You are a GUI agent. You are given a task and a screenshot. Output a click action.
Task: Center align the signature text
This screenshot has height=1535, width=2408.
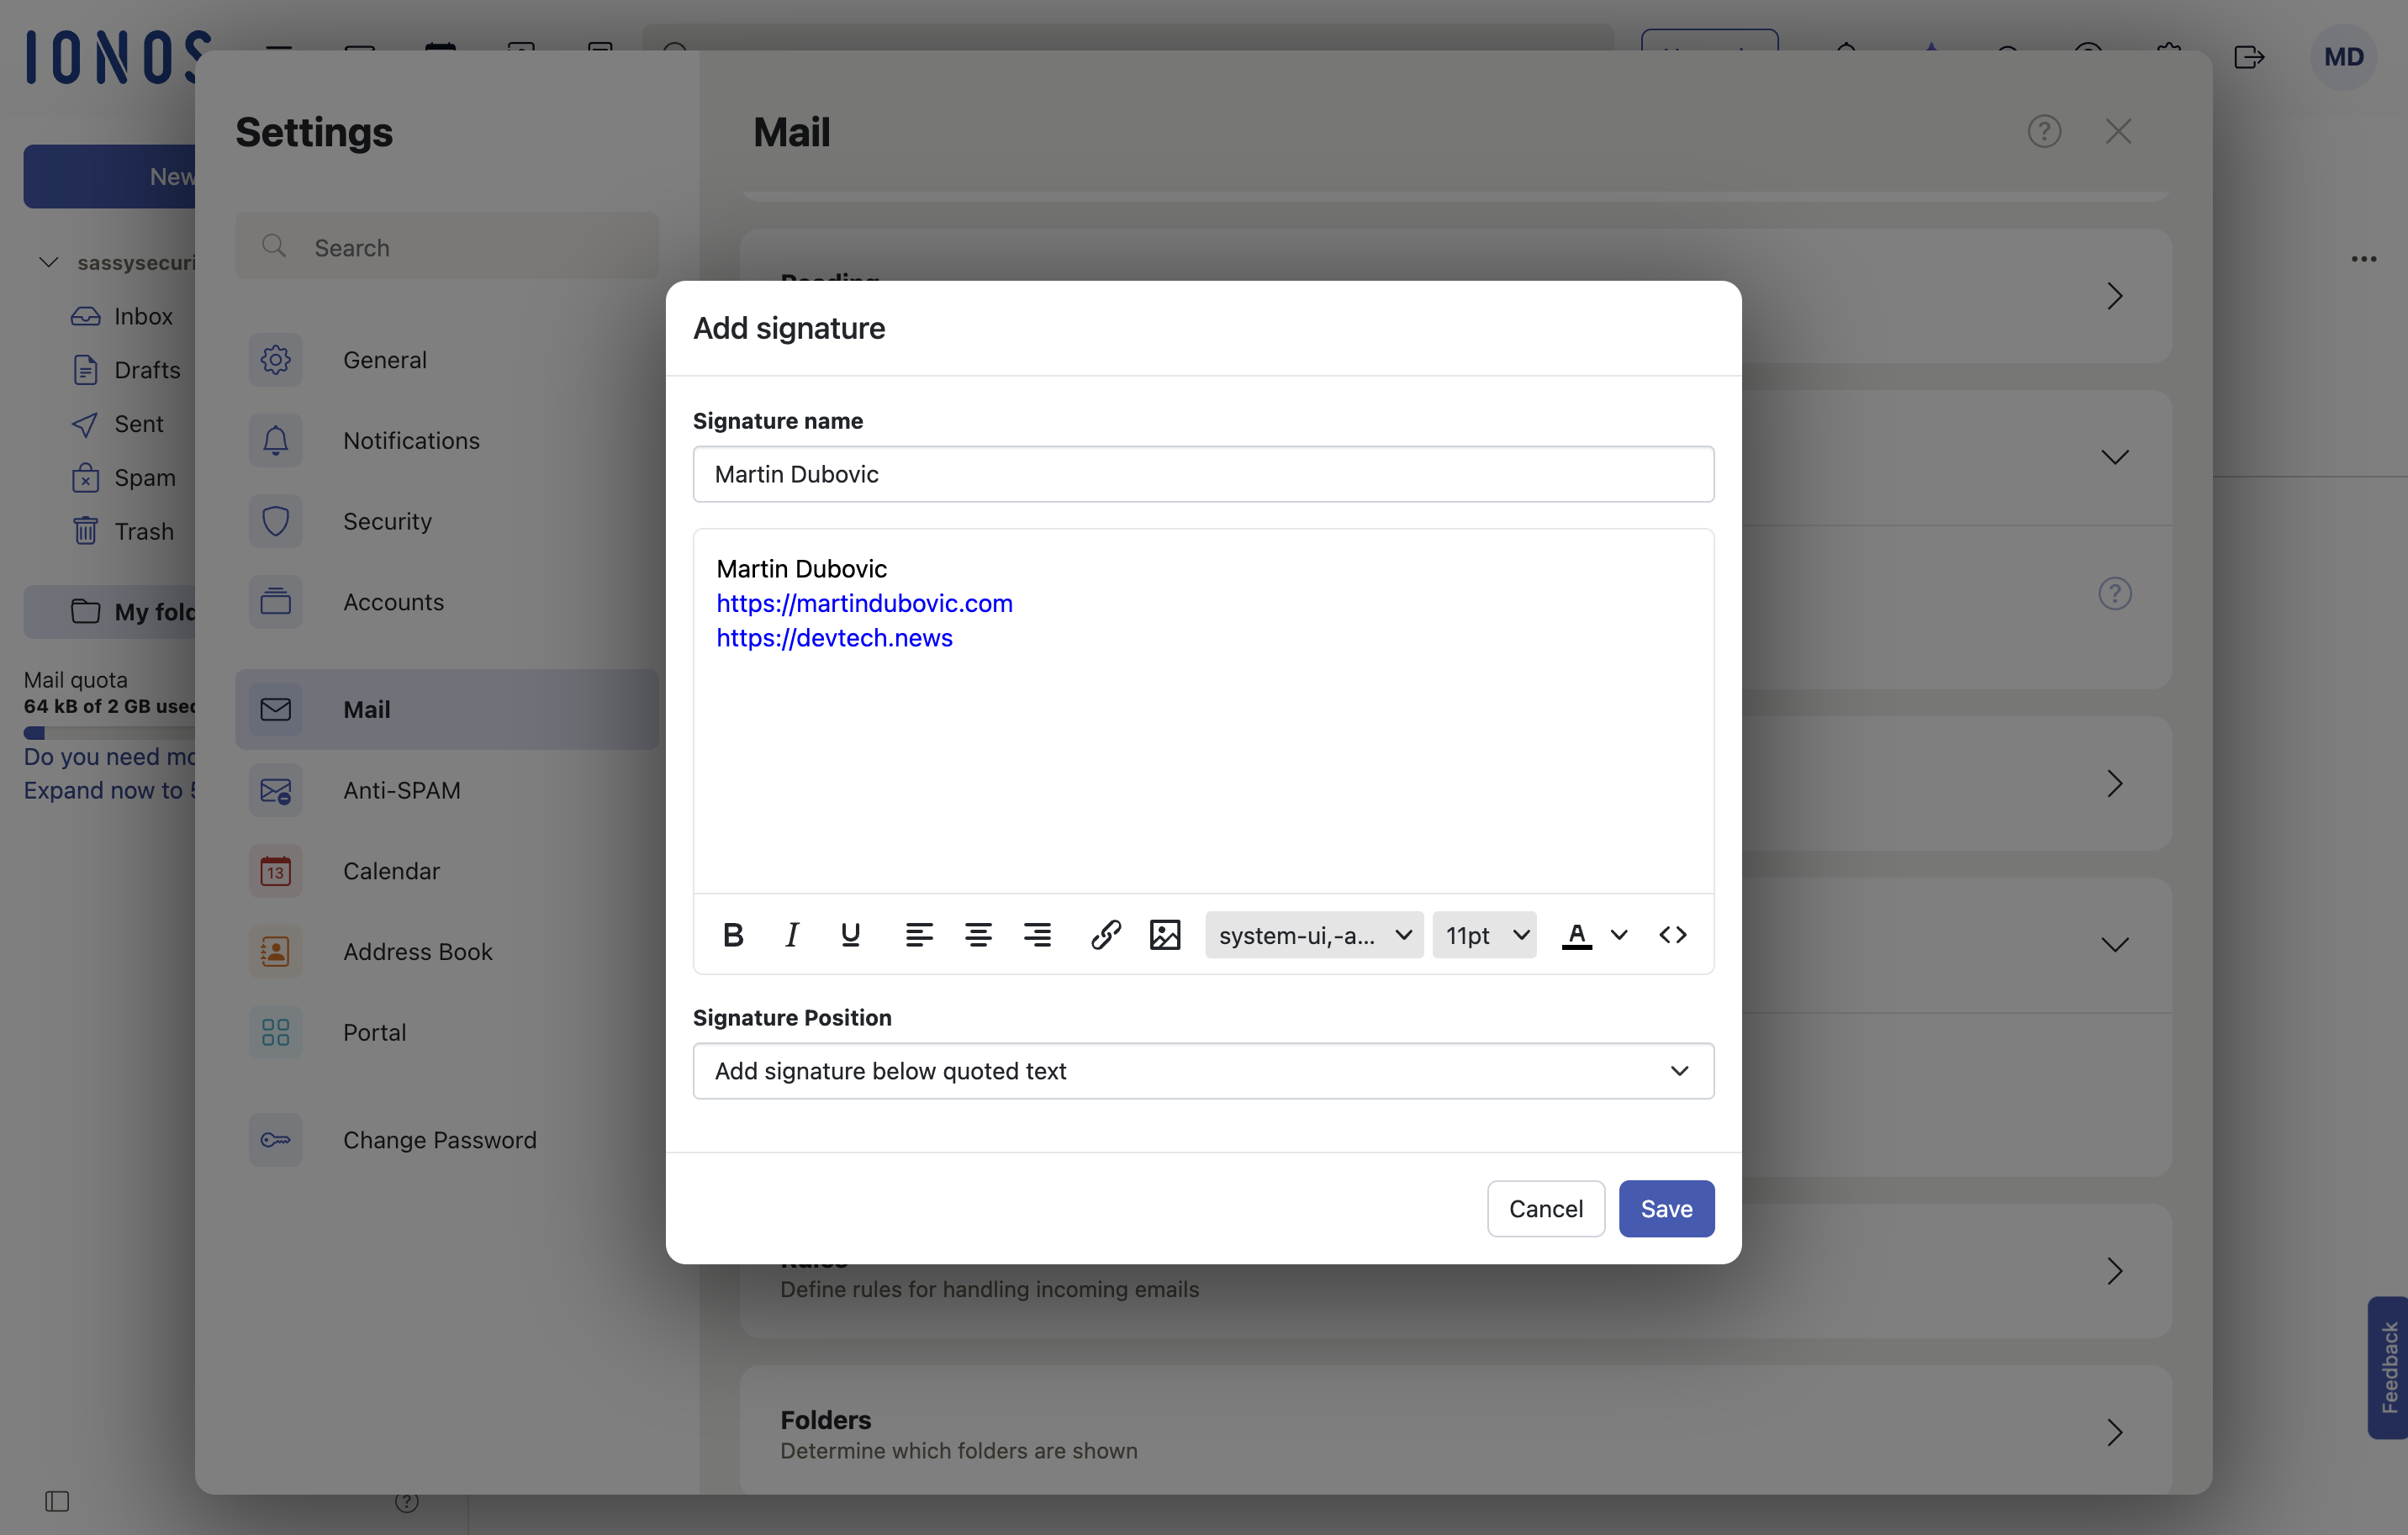tap(978, 935)
